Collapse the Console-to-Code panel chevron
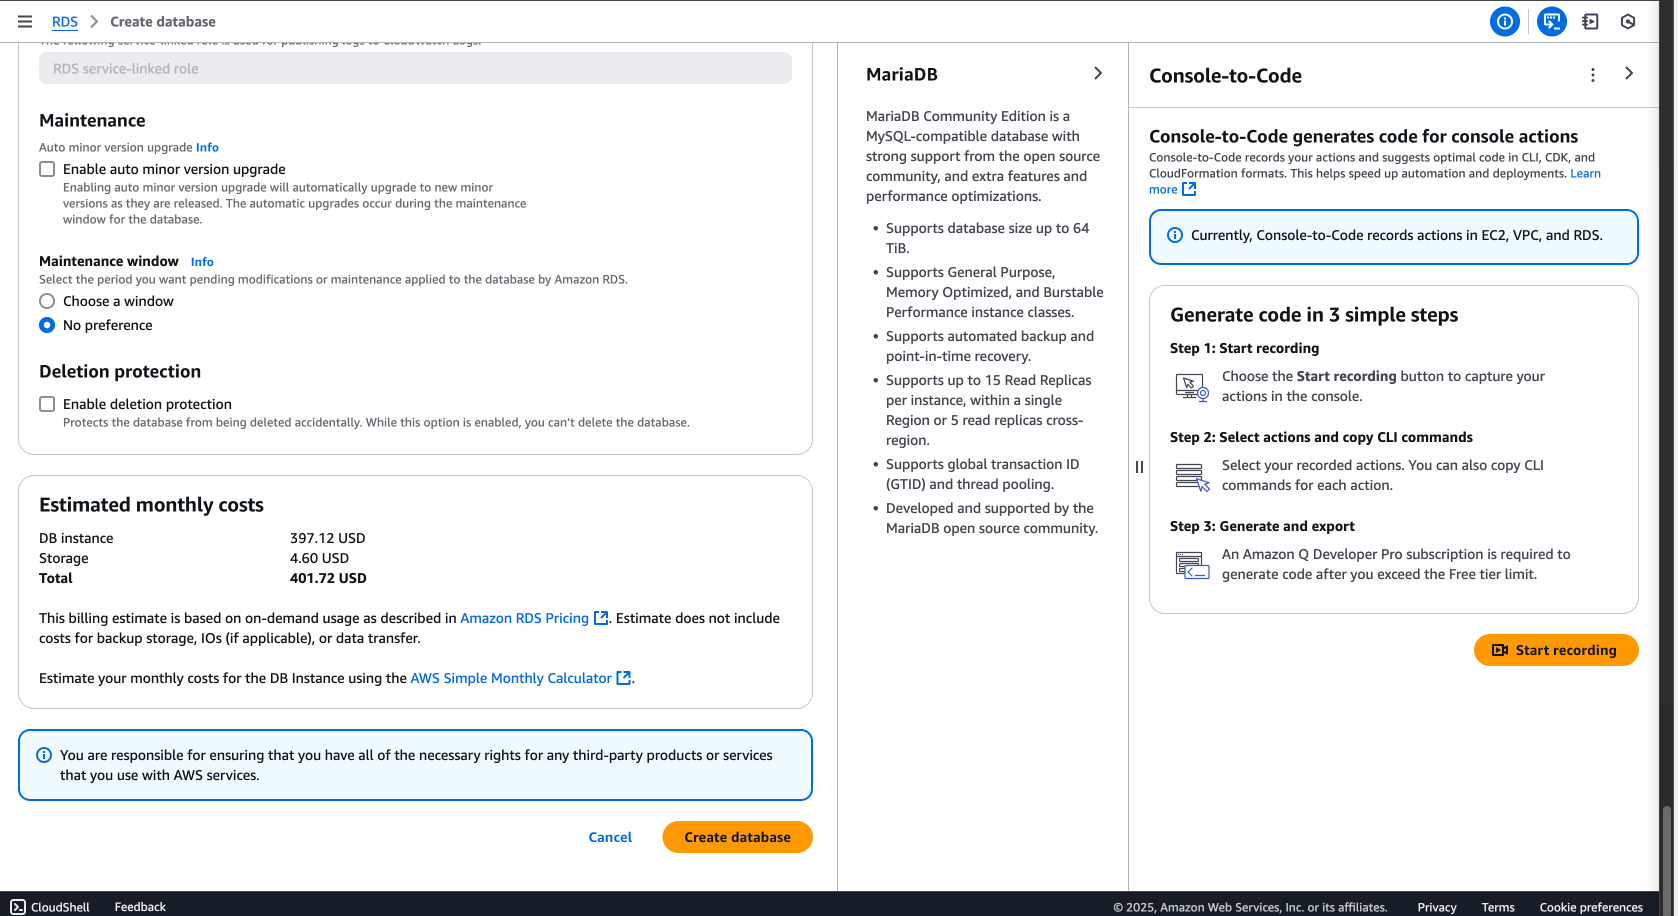 coord(1629,73)
